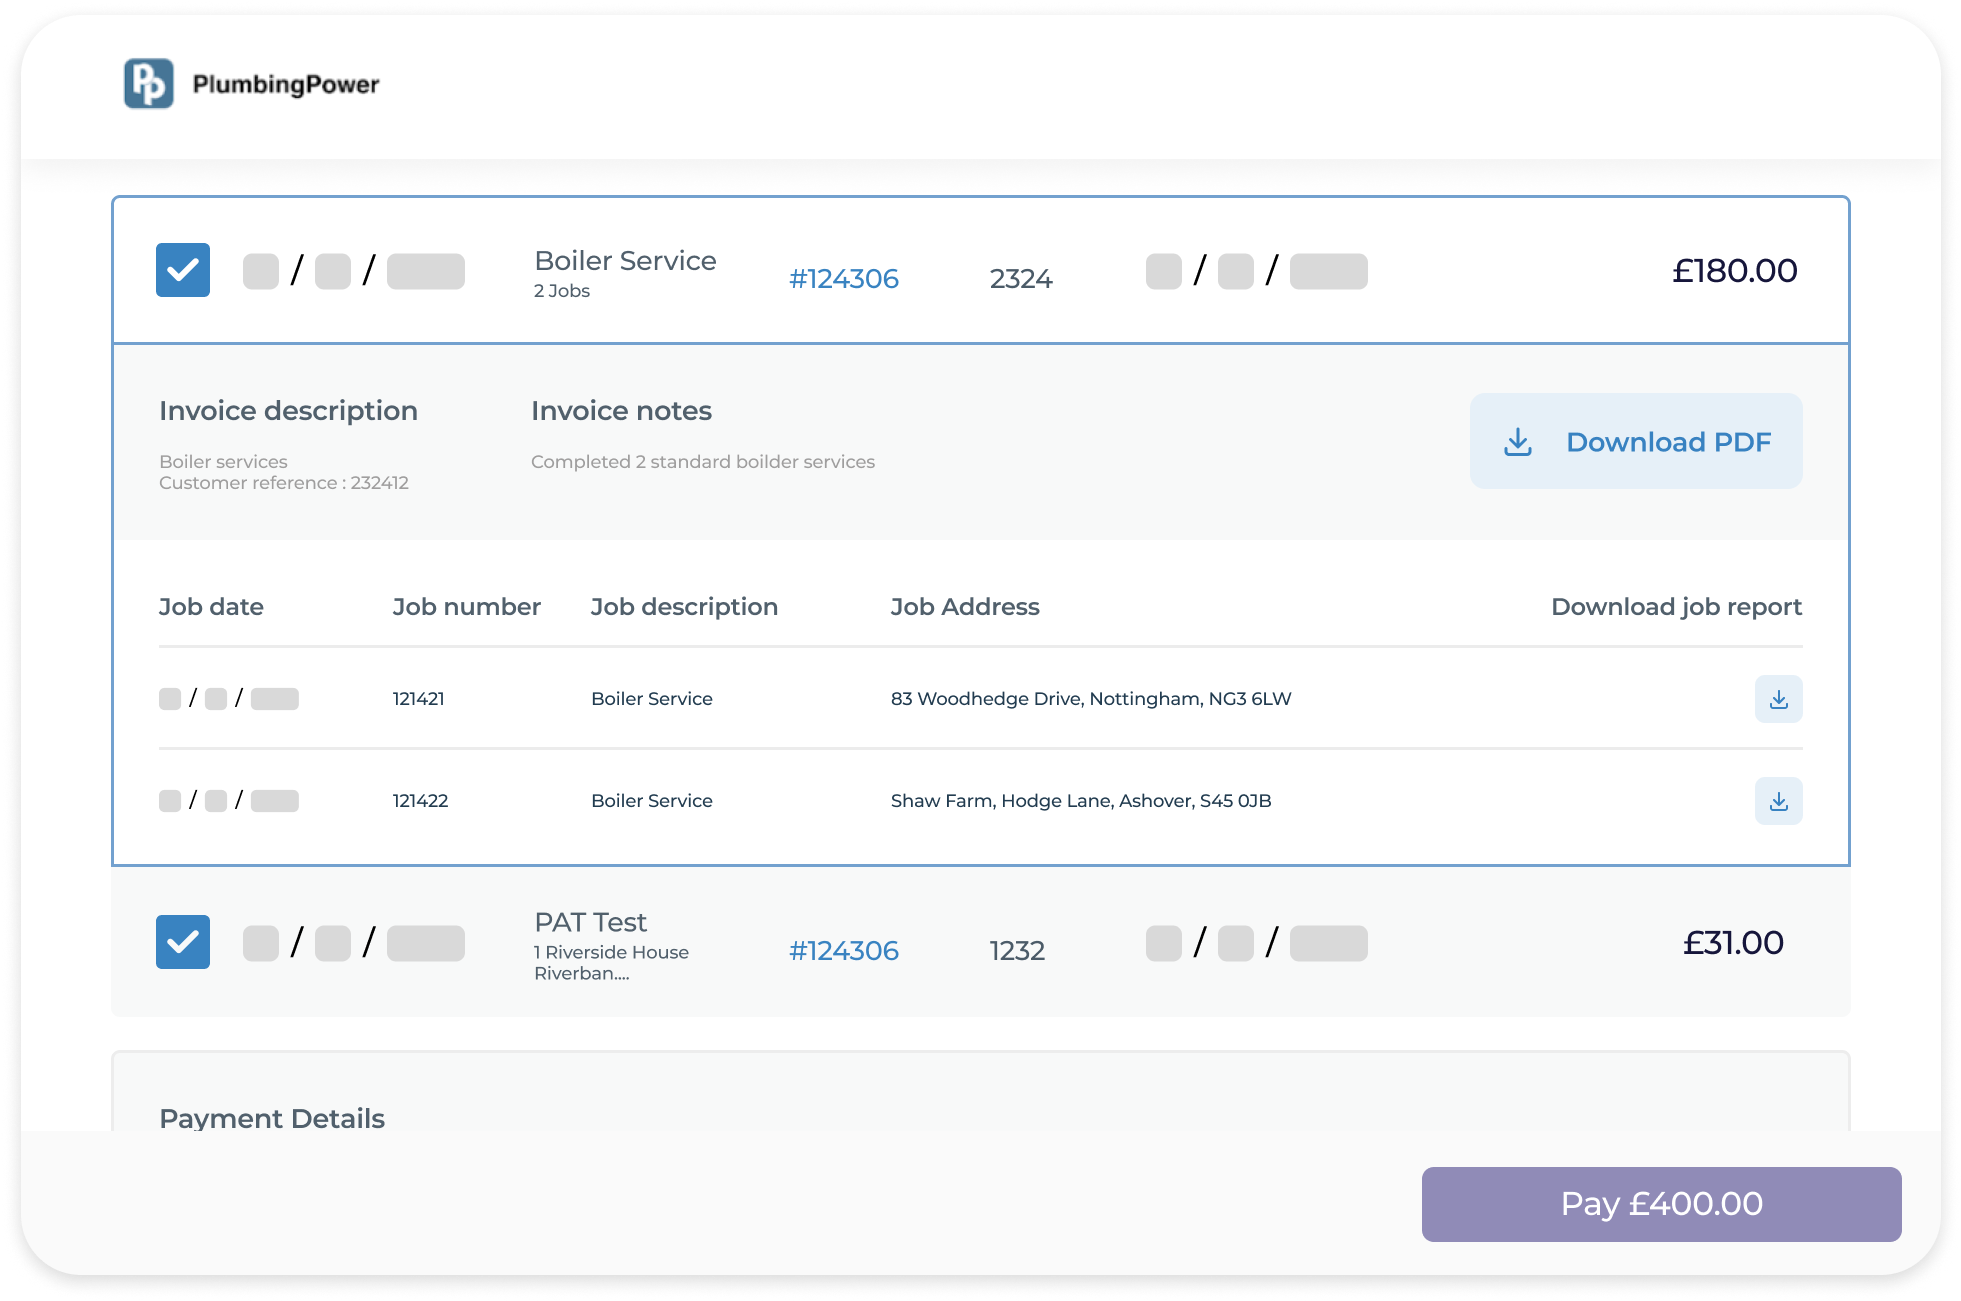Image resolution: width=1961 pixels, height=1301 pixels.
Task: Open invoice link #124306 for Boiler Service
Action: 843,279
